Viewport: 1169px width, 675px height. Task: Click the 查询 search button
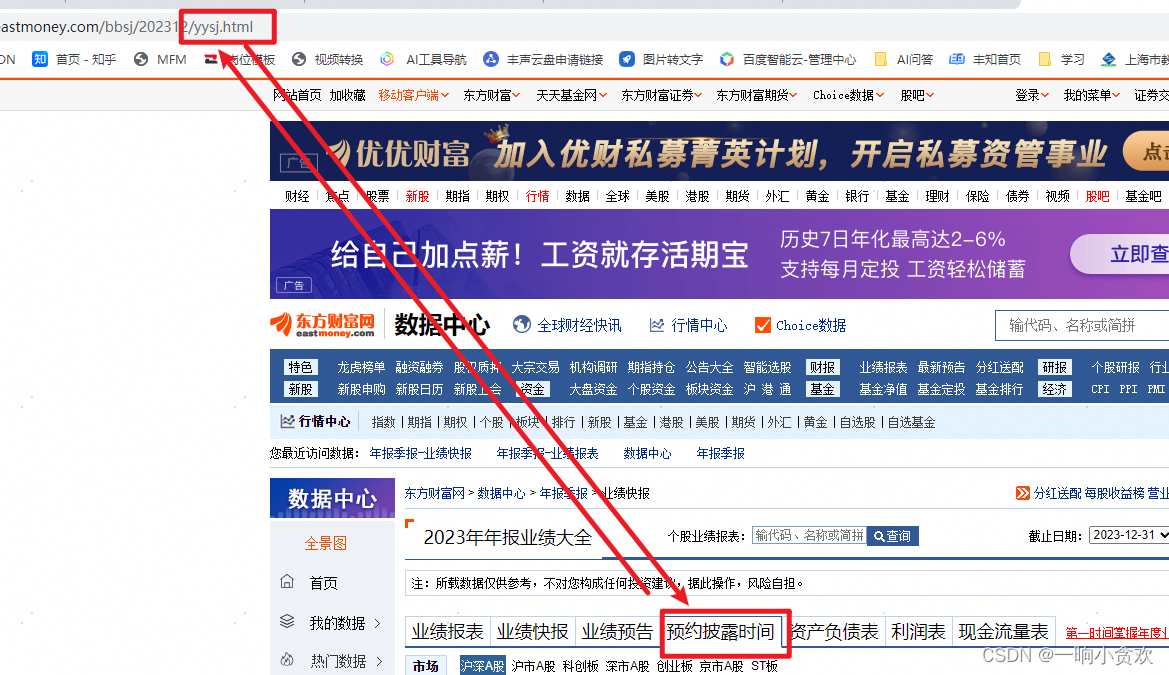(x=892, y=536)
